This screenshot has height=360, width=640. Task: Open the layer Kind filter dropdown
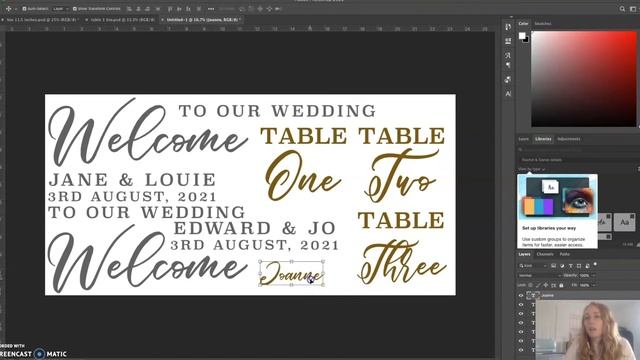coord(533,266)
